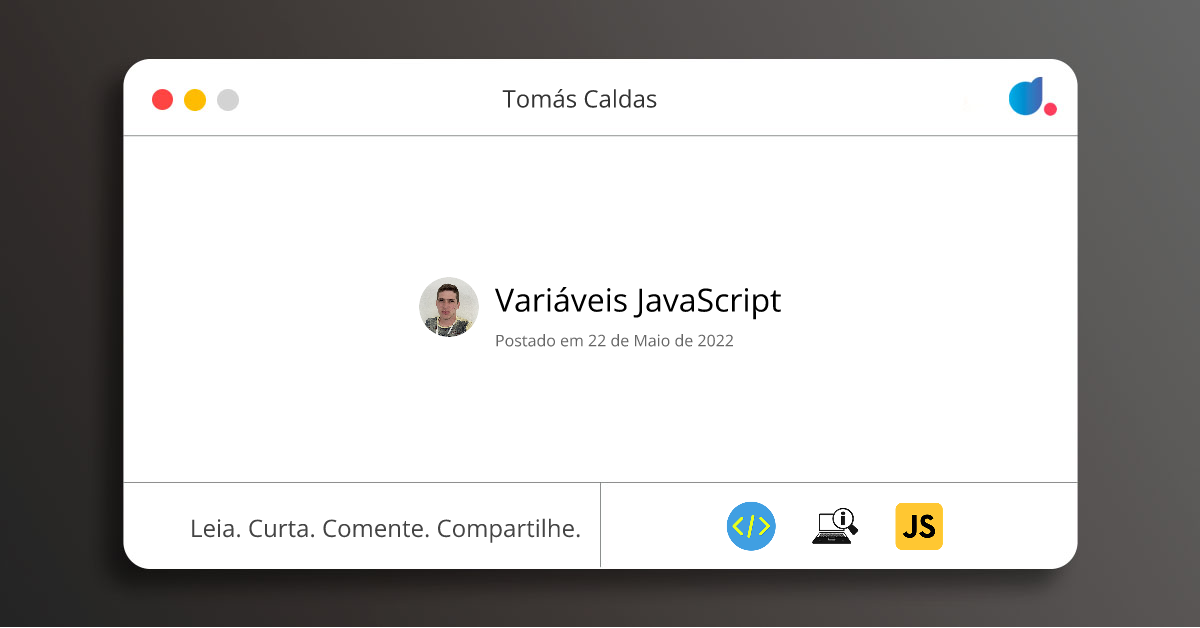Select the yellow JS JavaScript badge

tap(919, 526)
